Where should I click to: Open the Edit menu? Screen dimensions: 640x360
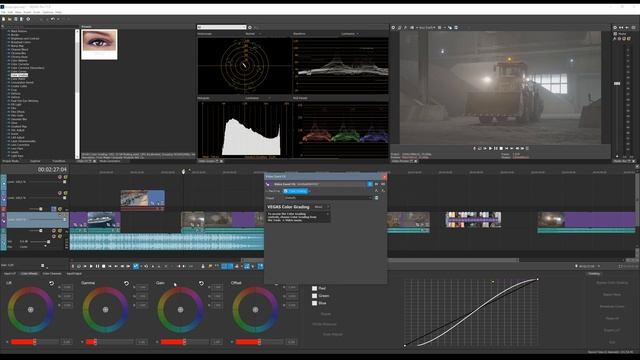point(10,12)
